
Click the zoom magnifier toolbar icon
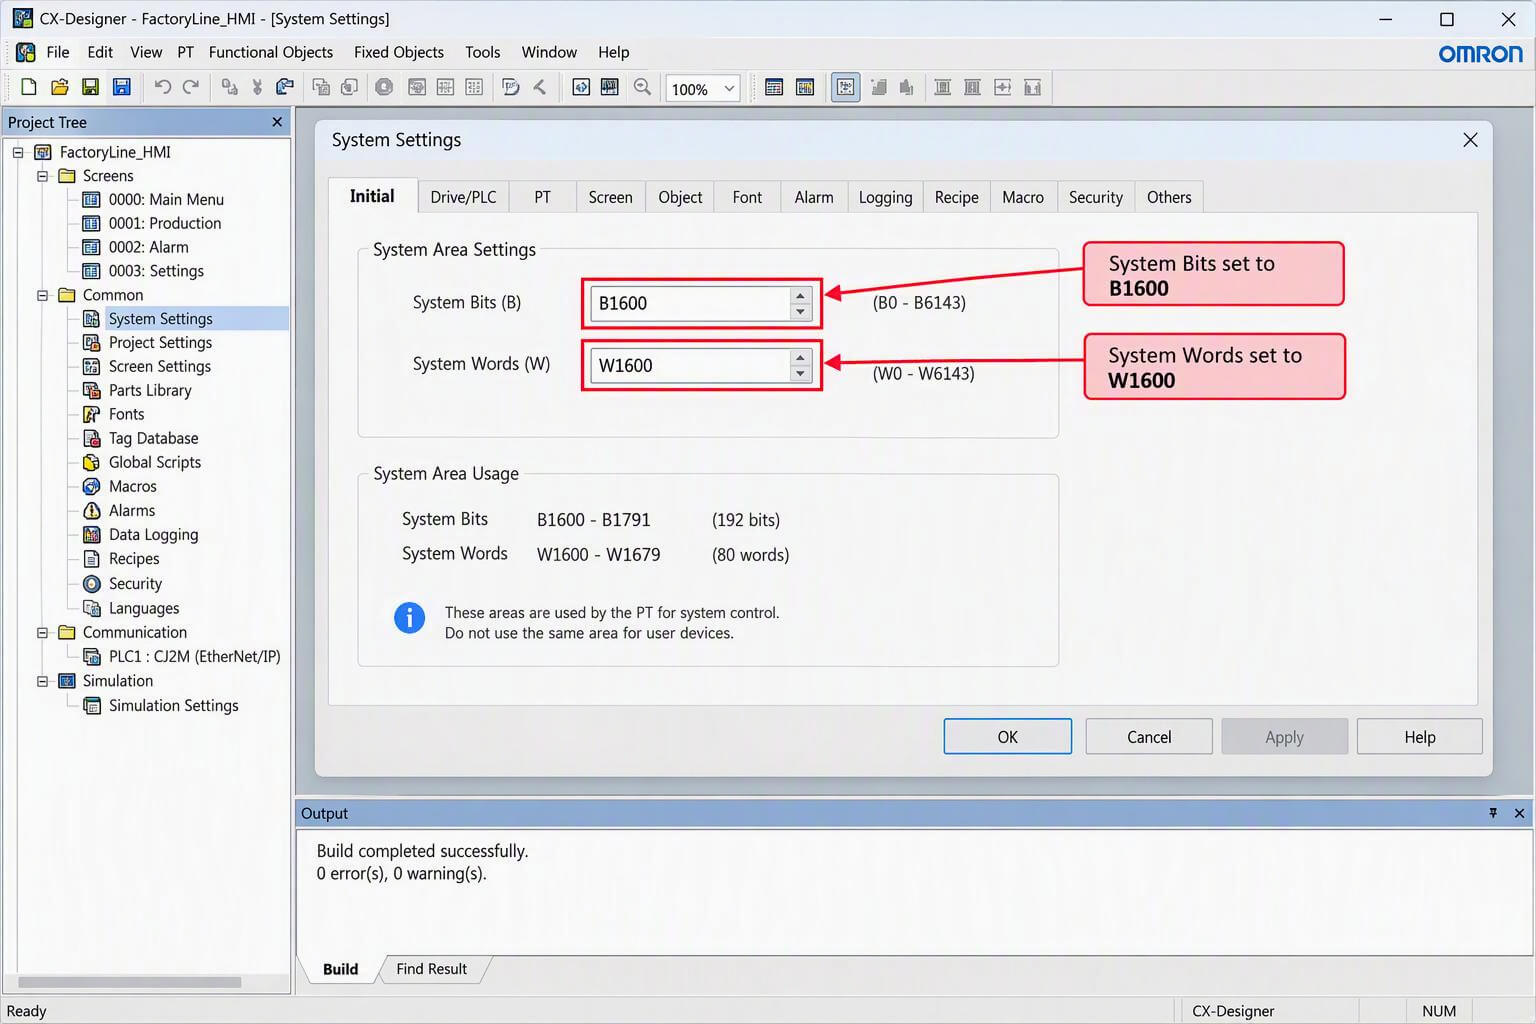point(642,88)
